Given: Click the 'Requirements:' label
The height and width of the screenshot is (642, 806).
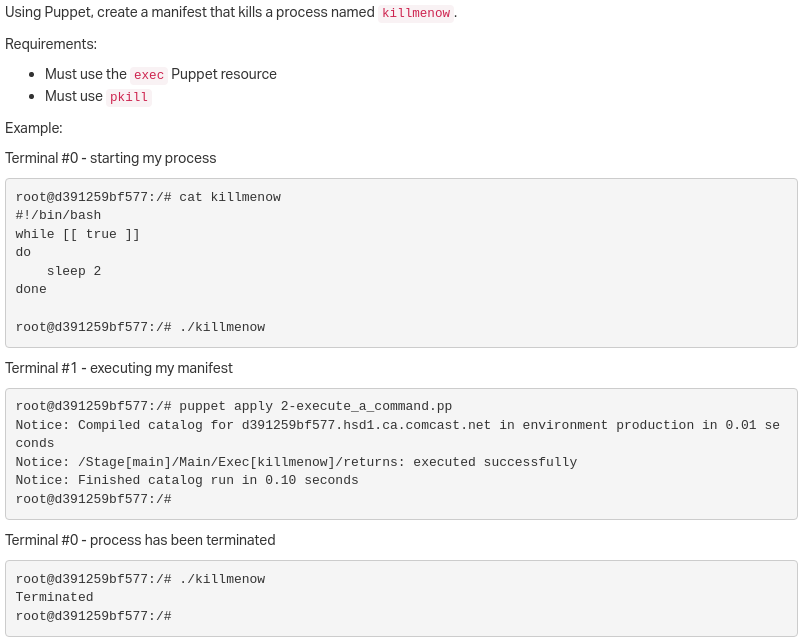Looking at the screenshot, I should 51,44.
